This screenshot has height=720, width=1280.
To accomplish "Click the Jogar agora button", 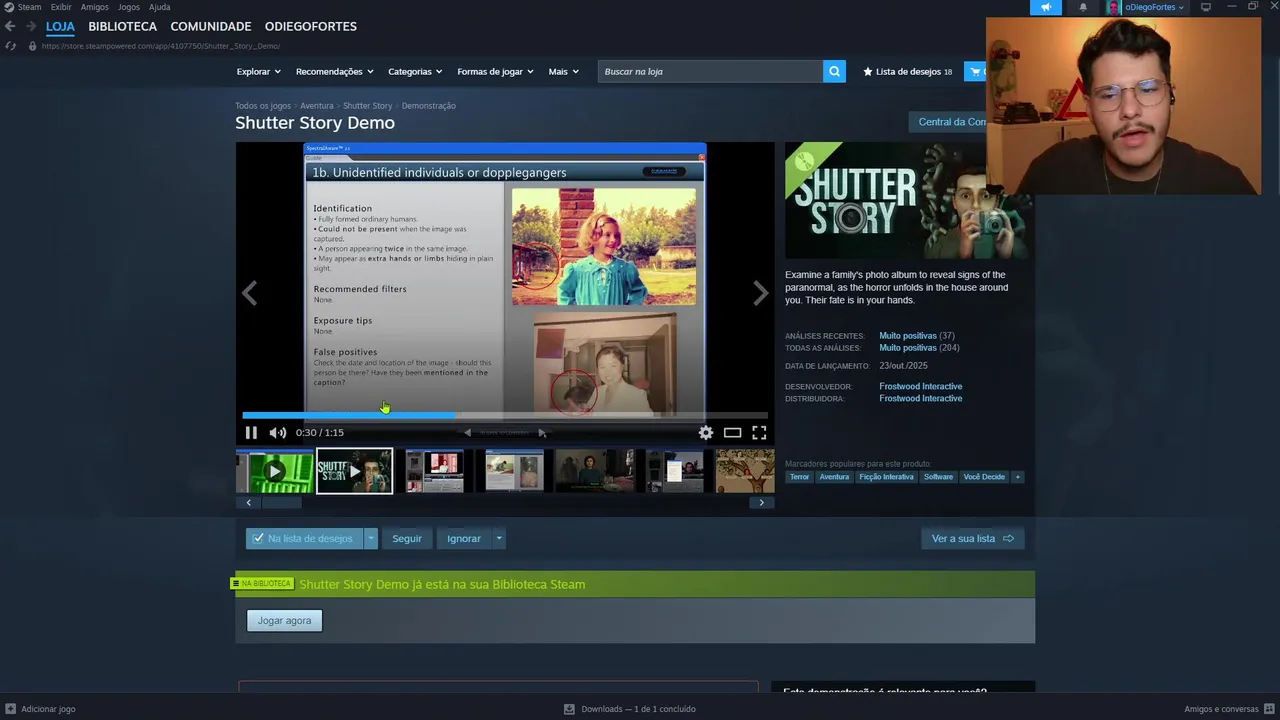I will (285, 621).
